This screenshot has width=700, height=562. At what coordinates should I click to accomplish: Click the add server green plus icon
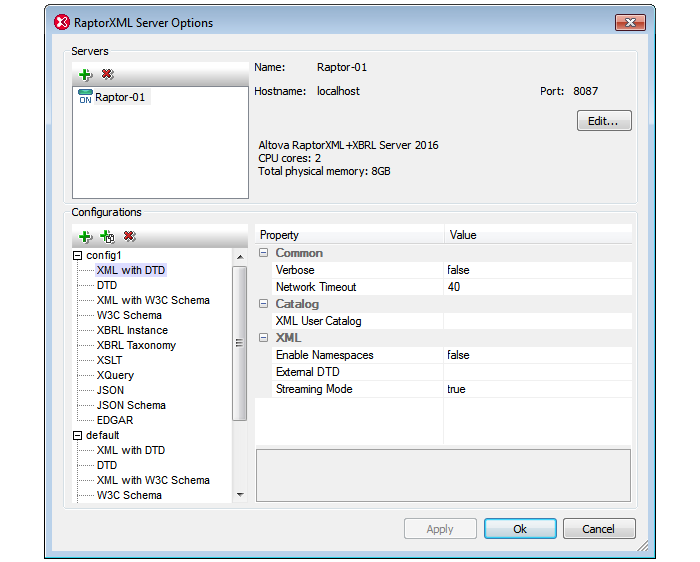[x=85, y=75]
